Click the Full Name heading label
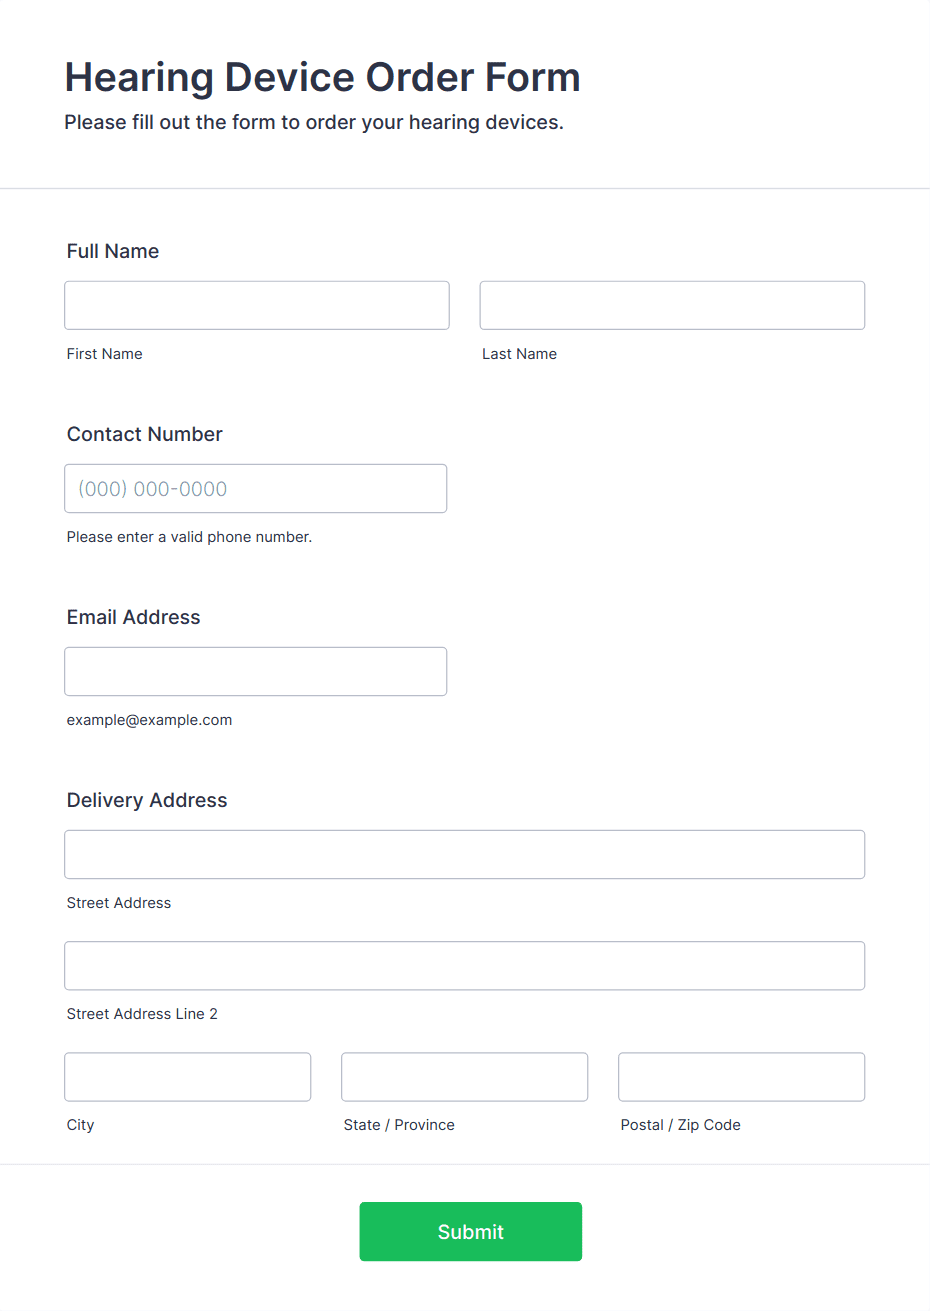 pyautogui.click(x=113, y=251)
